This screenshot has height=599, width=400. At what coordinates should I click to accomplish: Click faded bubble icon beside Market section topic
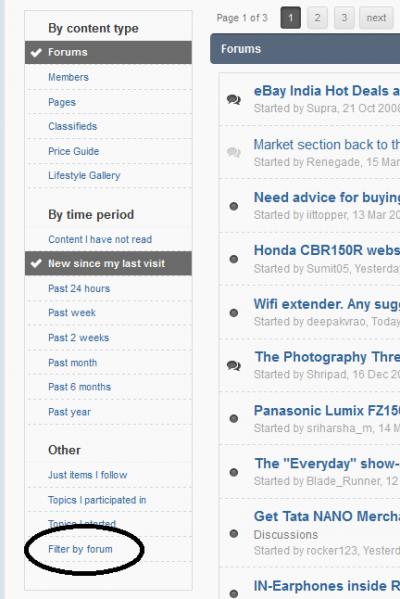coord(233,152)
